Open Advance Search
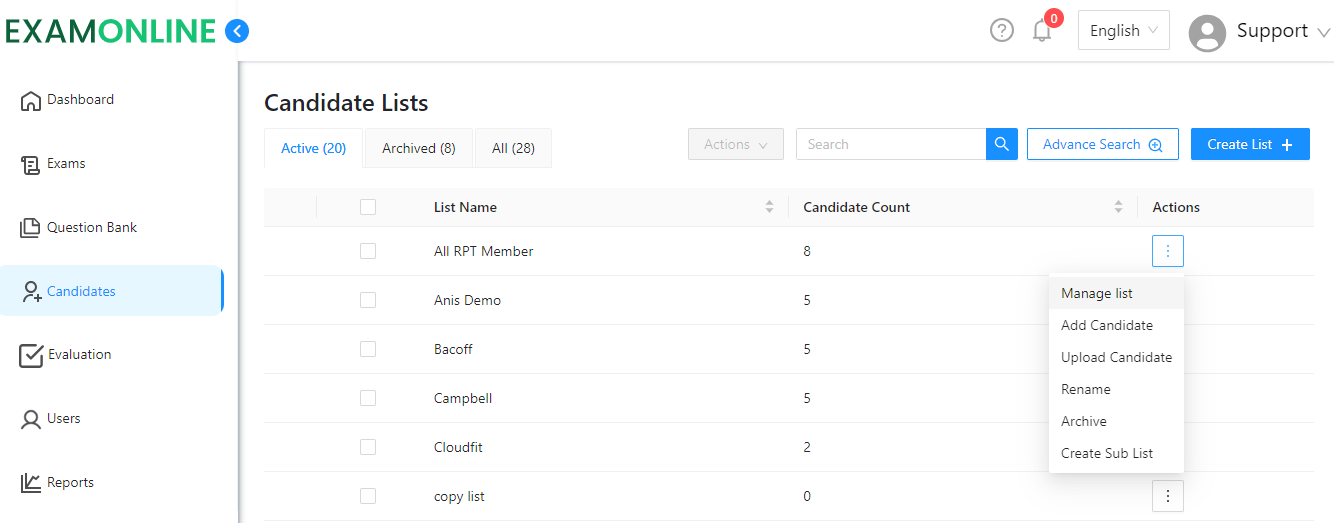Screen dimensions: 1334x523 pos(1102,144)
